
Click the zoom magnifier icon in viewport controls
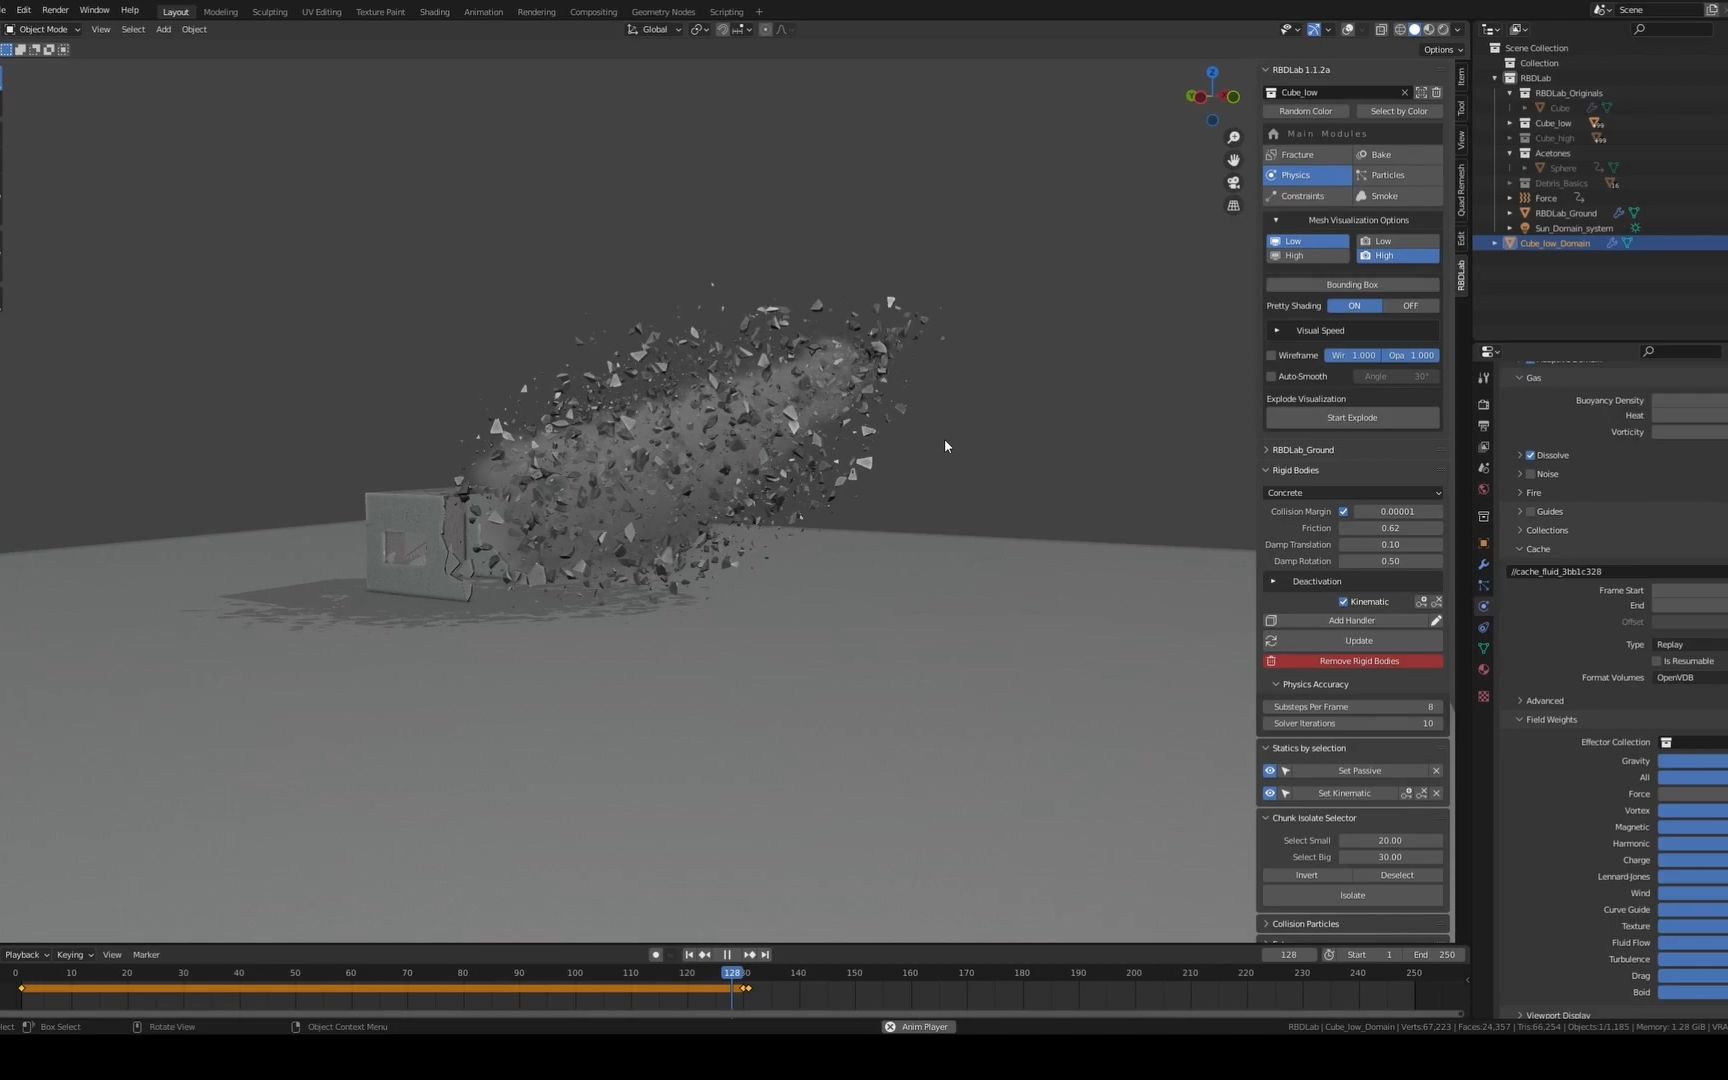tap(1233, 137)
